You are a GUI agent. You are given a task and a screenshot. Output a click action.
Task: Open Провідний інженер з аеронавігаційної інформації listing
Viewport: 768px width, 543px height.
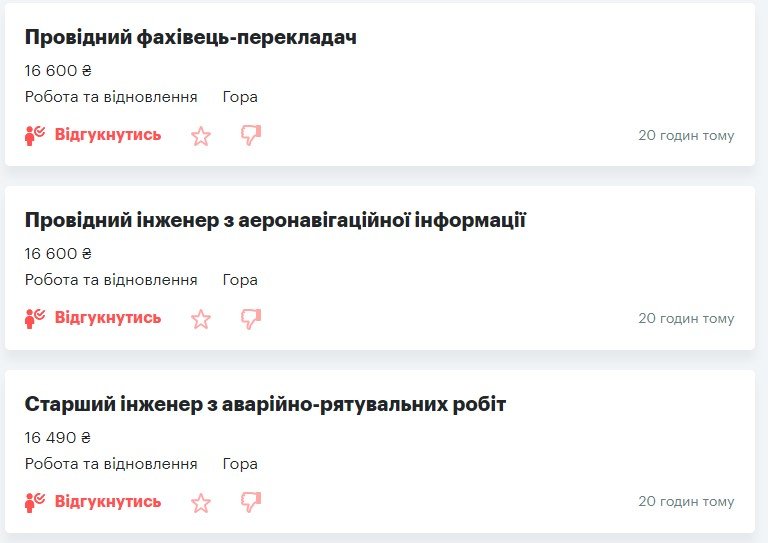pyautogui.click(x=275, y=221)
